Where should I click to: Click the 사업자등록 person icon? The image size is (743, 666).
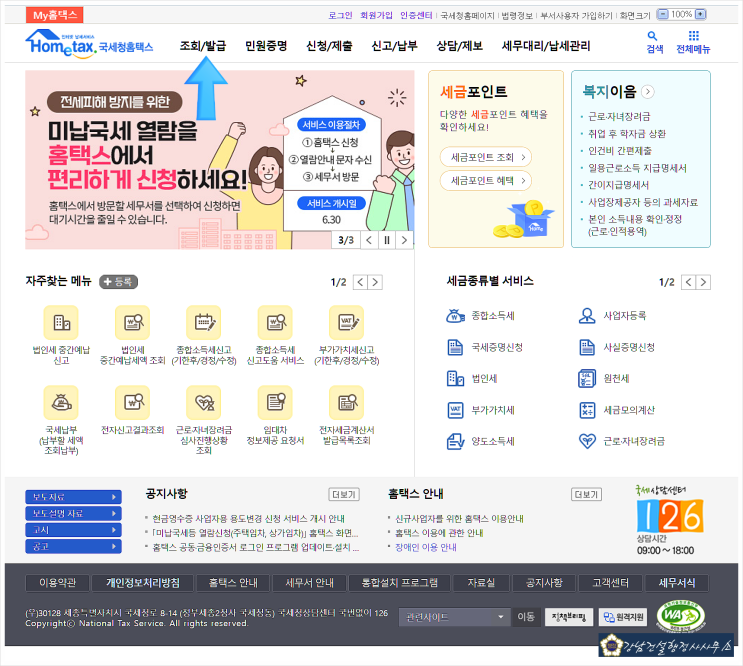[587, 315]
